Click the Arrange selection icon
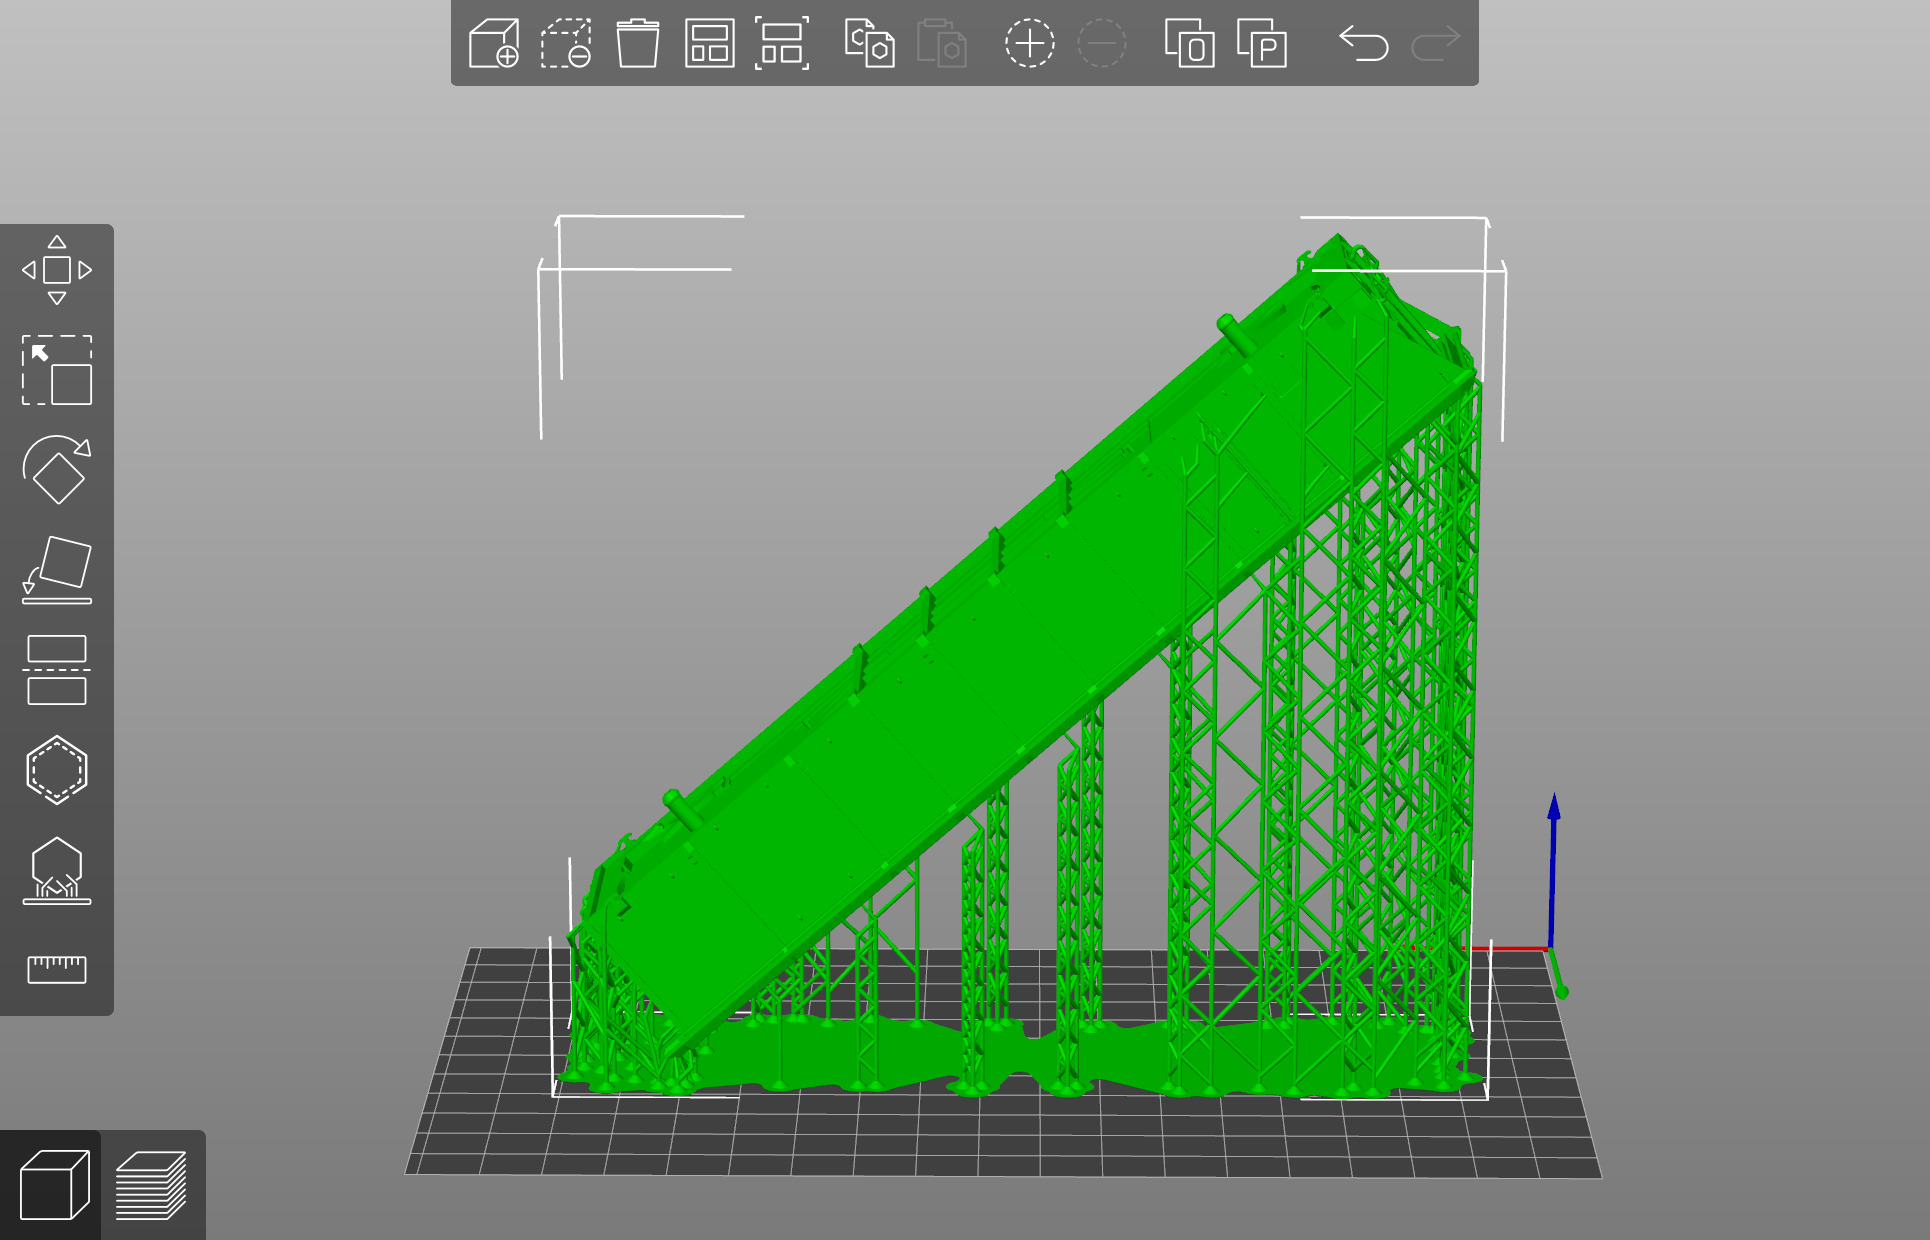 tap(781, 44)
